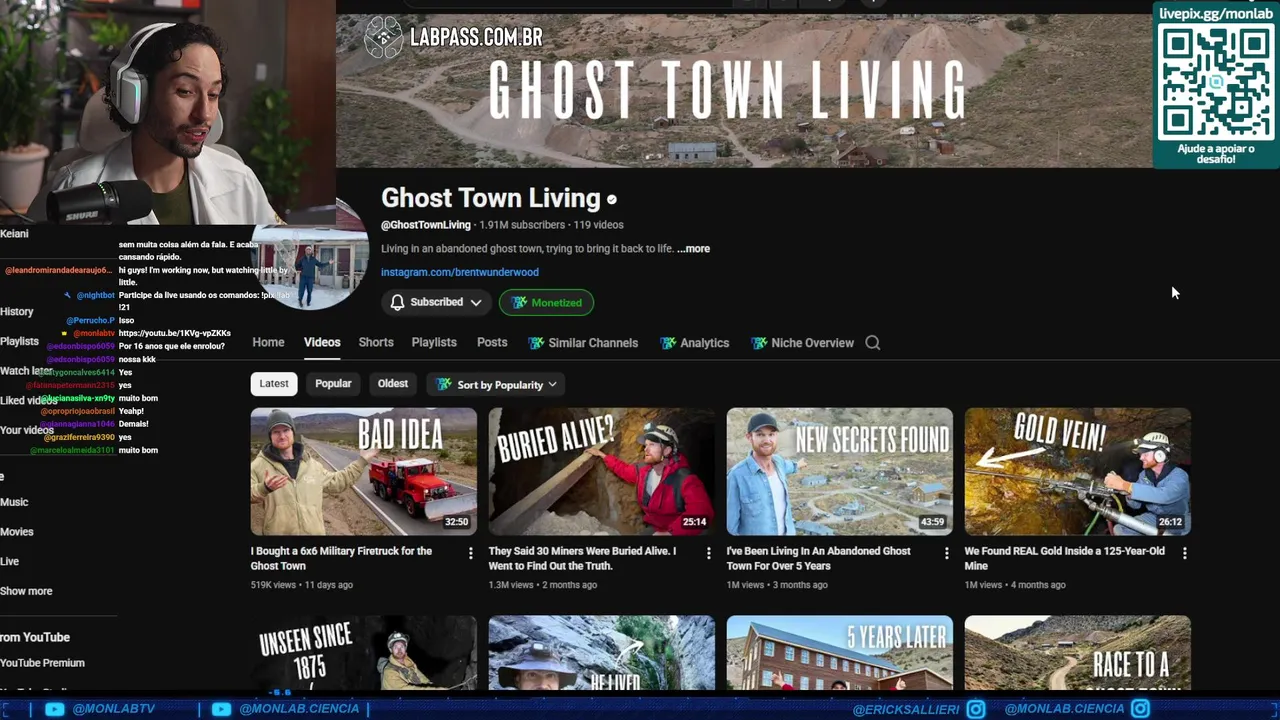1280x720 pixels.
Task: Open the Niche Overview tab
Action: 803,343
